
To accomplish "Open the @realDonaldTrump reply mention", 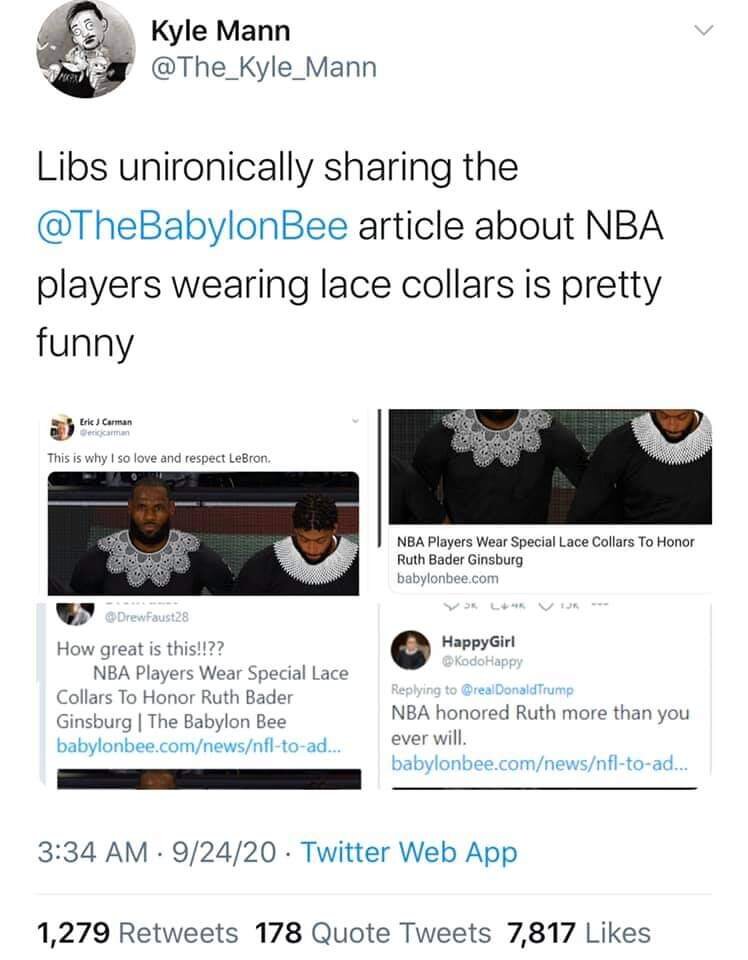I will [517, 689].
